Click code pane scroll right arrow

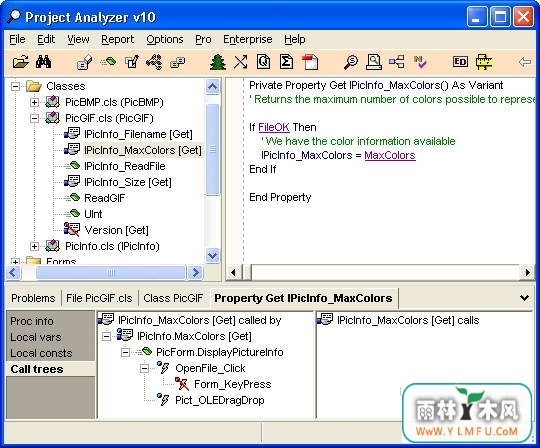(x=527, y=272)
